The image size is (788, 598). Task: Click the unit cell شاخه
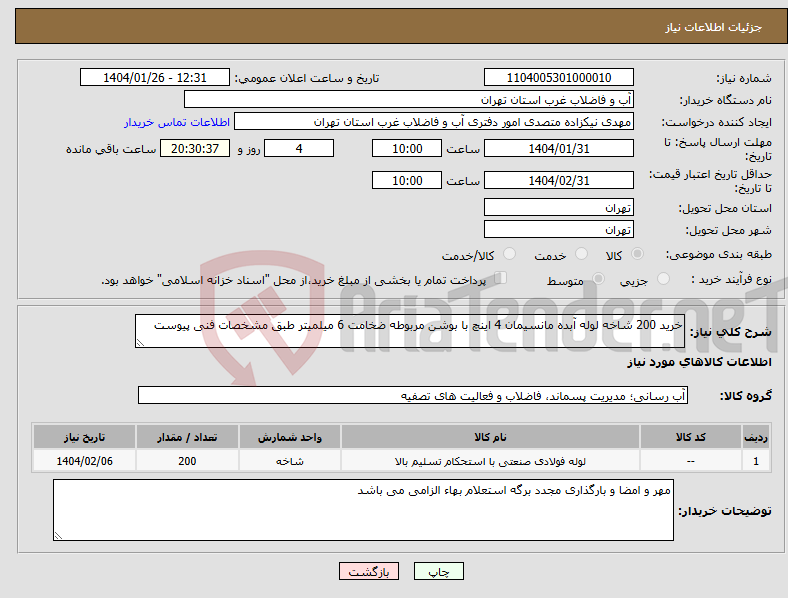pos(290,461)
